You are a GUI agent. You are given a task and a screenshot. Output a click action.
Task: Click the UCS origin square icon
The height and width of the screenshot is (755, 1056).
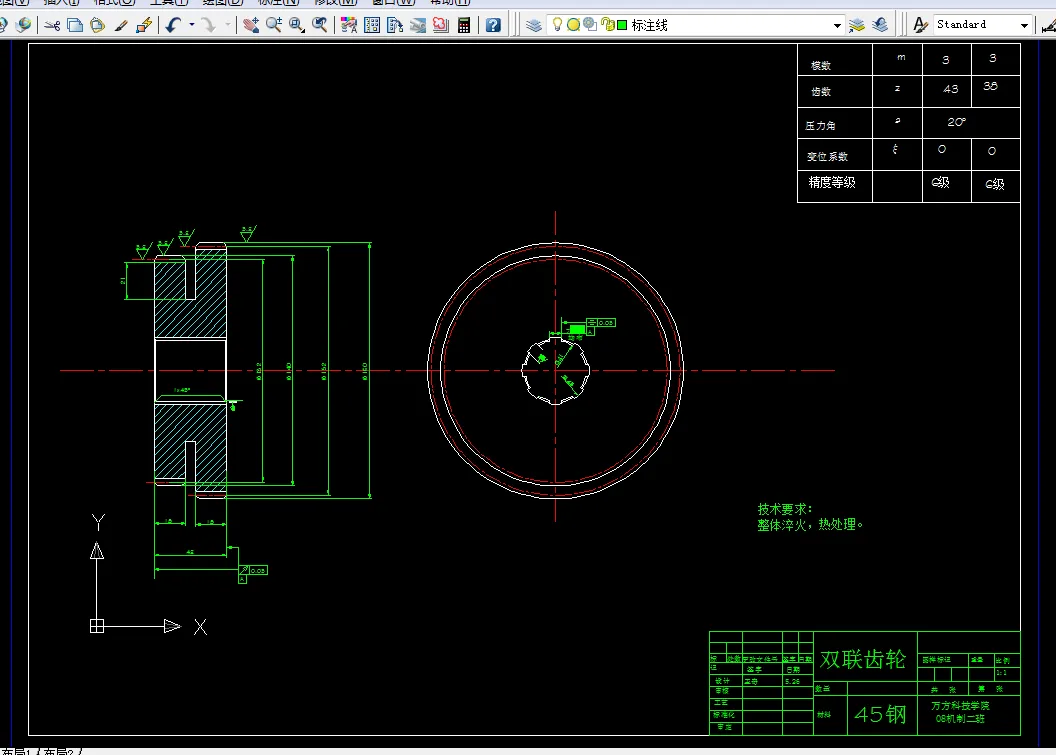pyautogui.click(x=97, y=626)
